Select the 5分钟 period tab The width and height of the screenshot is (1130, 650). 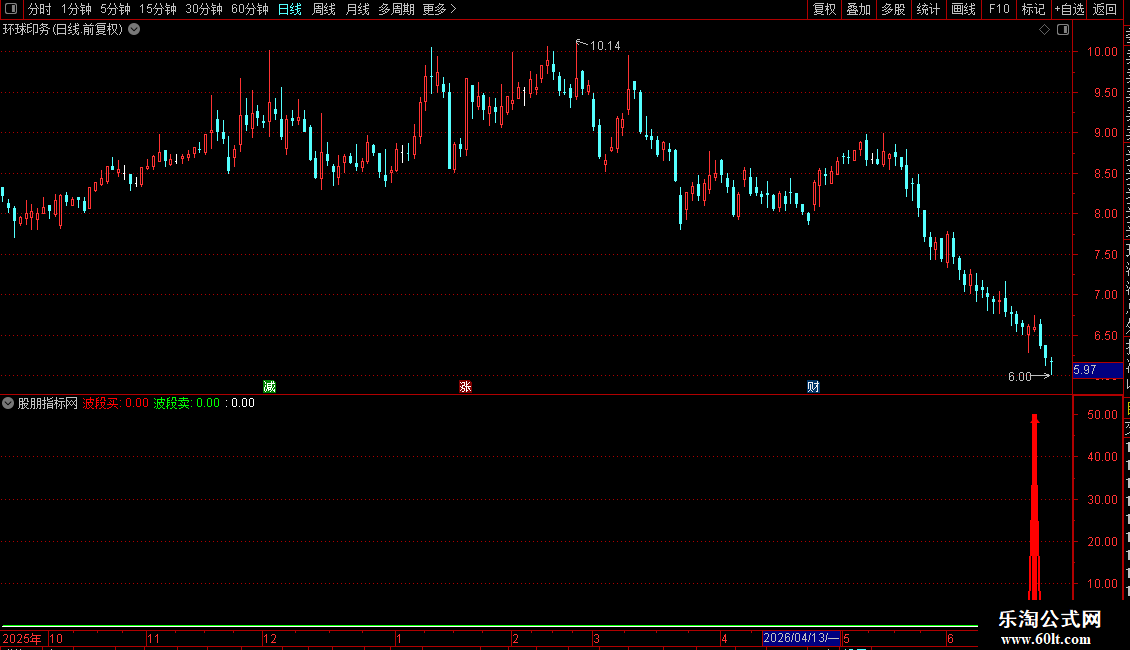(x=115, y=9)
